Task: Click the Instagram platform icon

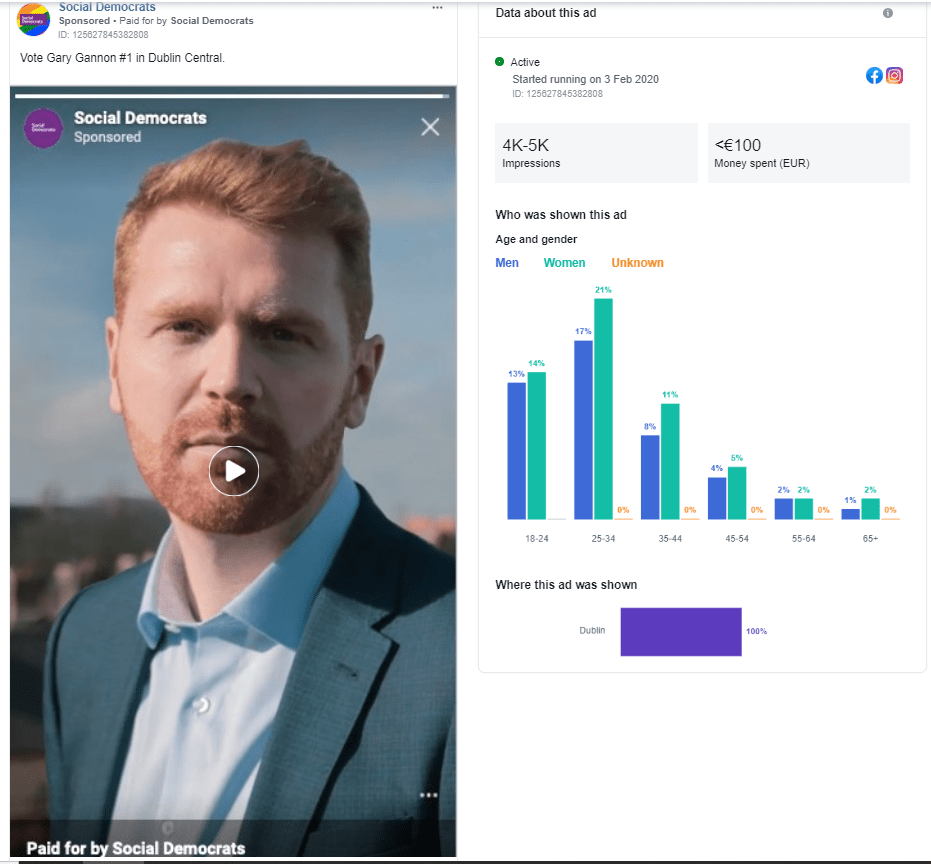Action: point(894,75)
